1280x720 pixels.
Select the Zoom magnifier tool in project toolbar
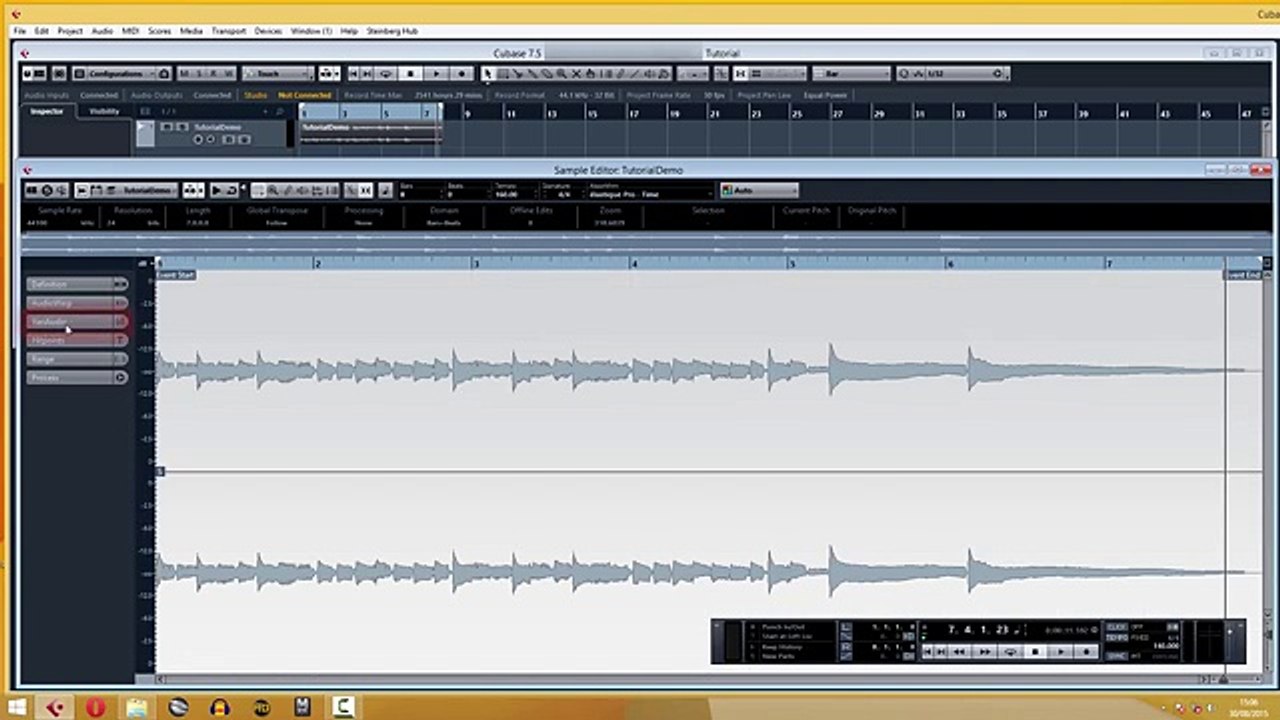coord(562,73)
